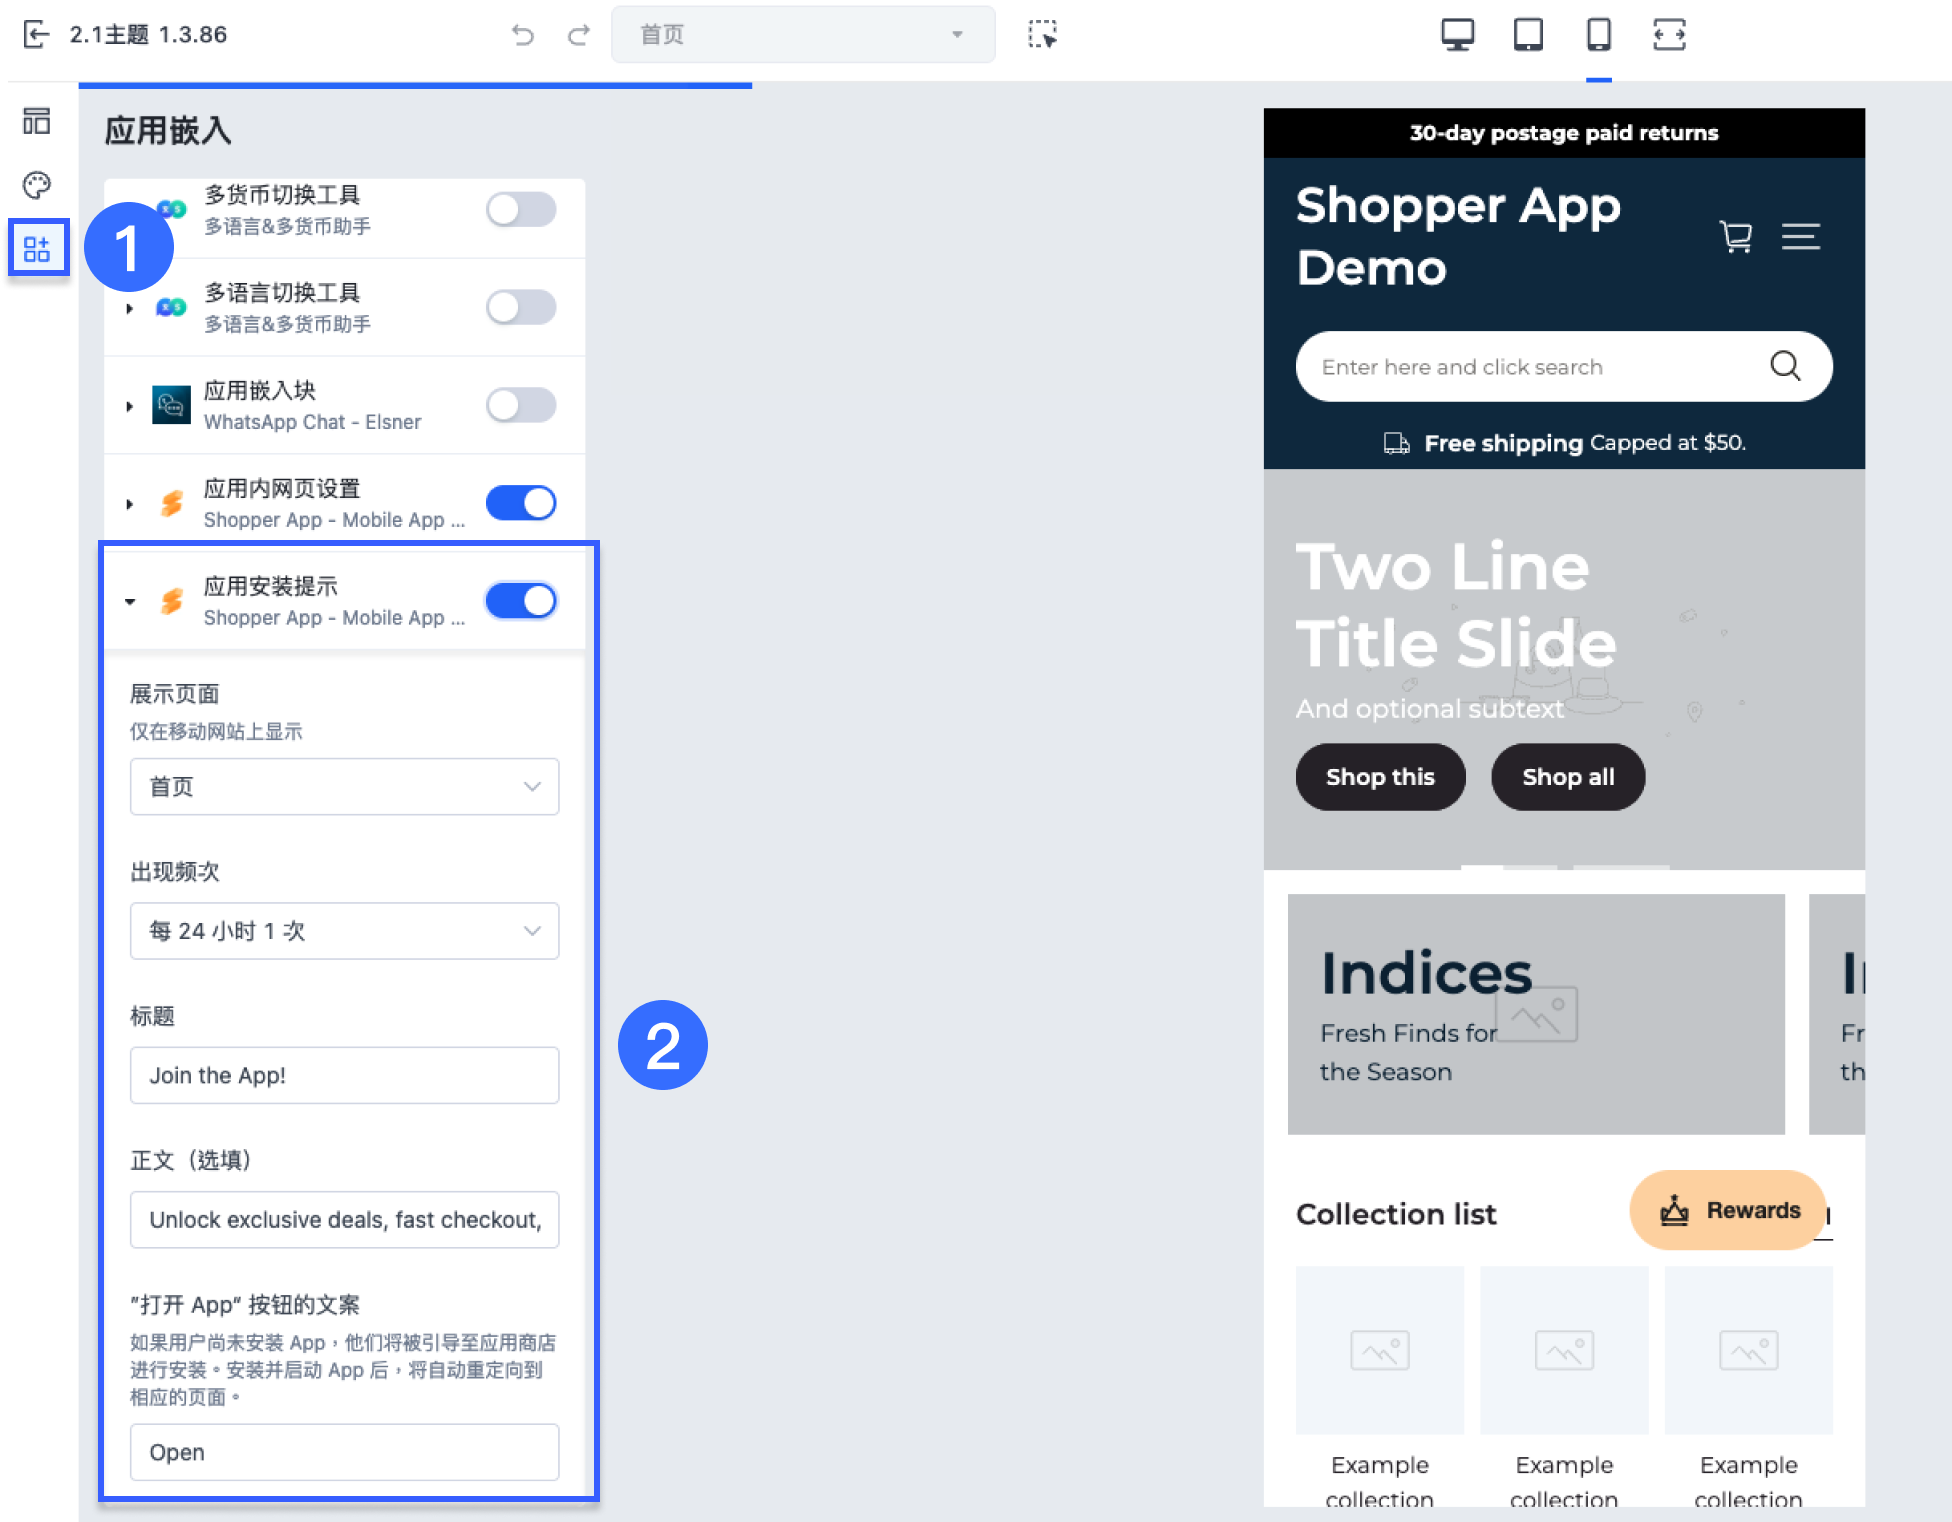
Task: Disable the 应用内网页设置 toggle
Action: click(x=521, y=503)
